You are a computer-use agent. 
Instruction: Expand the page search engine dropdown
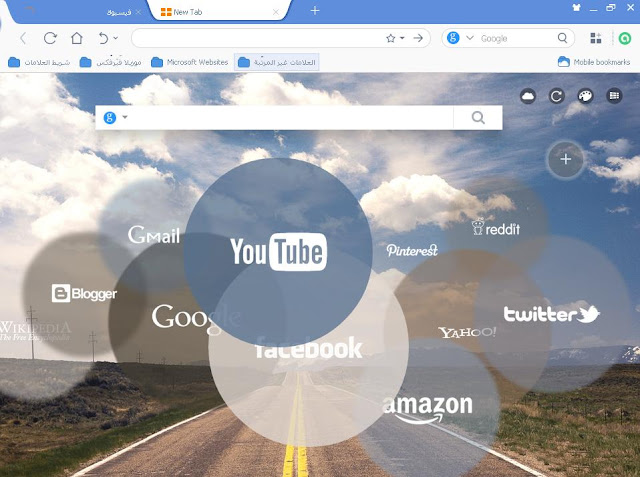pos(125,117)
